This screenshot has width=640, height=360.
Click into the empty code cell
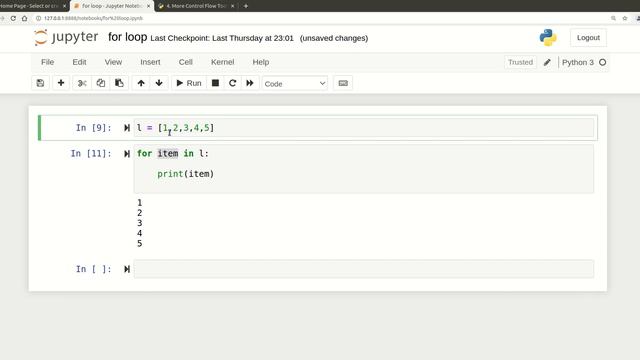click(x=364, y=269)
